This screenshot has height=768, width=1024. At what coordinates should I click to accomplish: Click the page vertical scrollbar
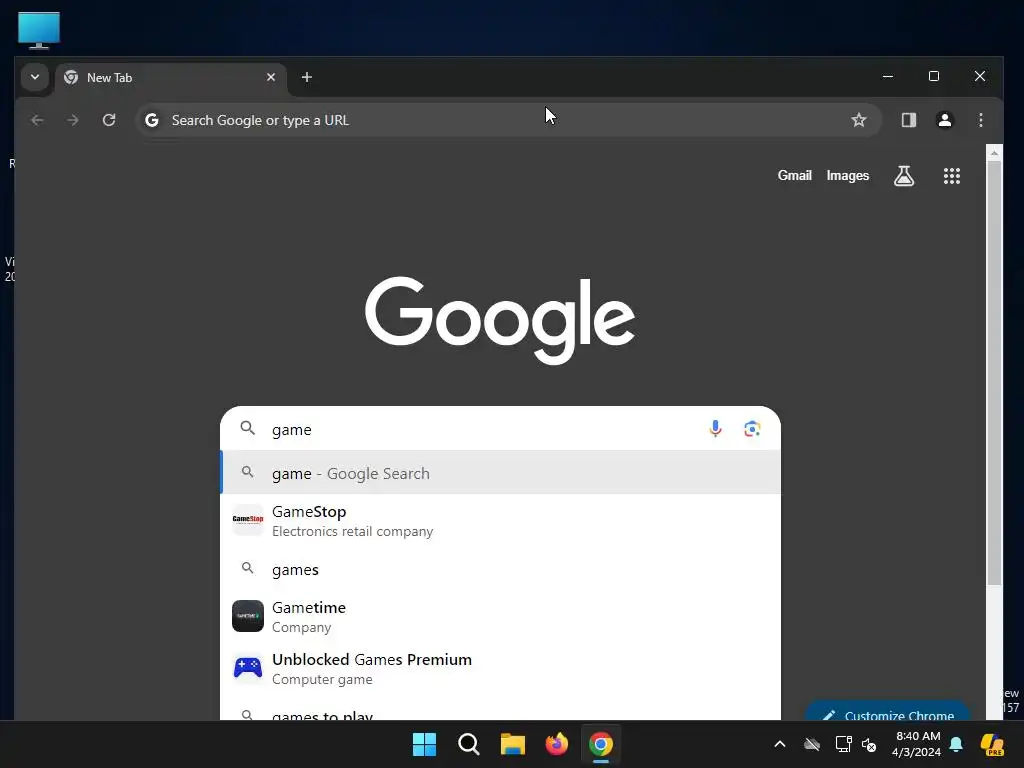coord(994,372)
